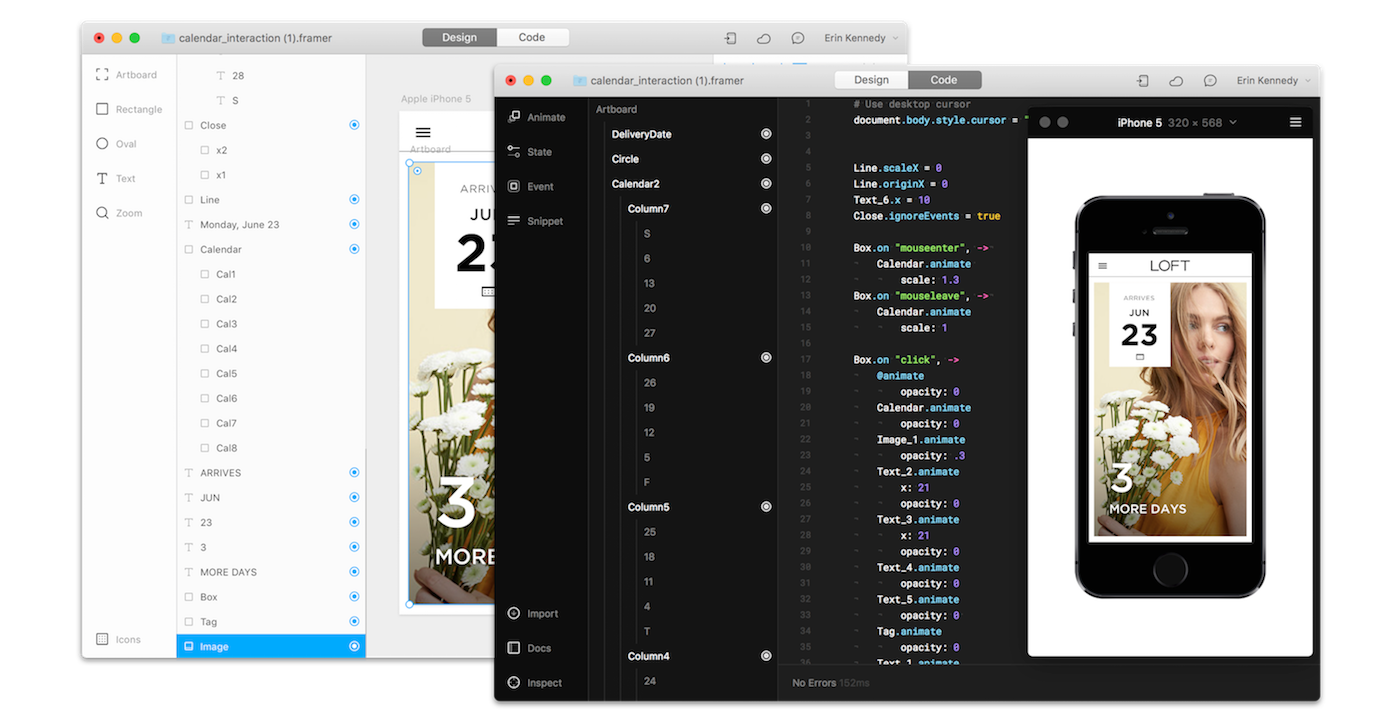The image size is (1400, 722).
Task: Select the Calendar2 layer group
Action: click(635, 184)
